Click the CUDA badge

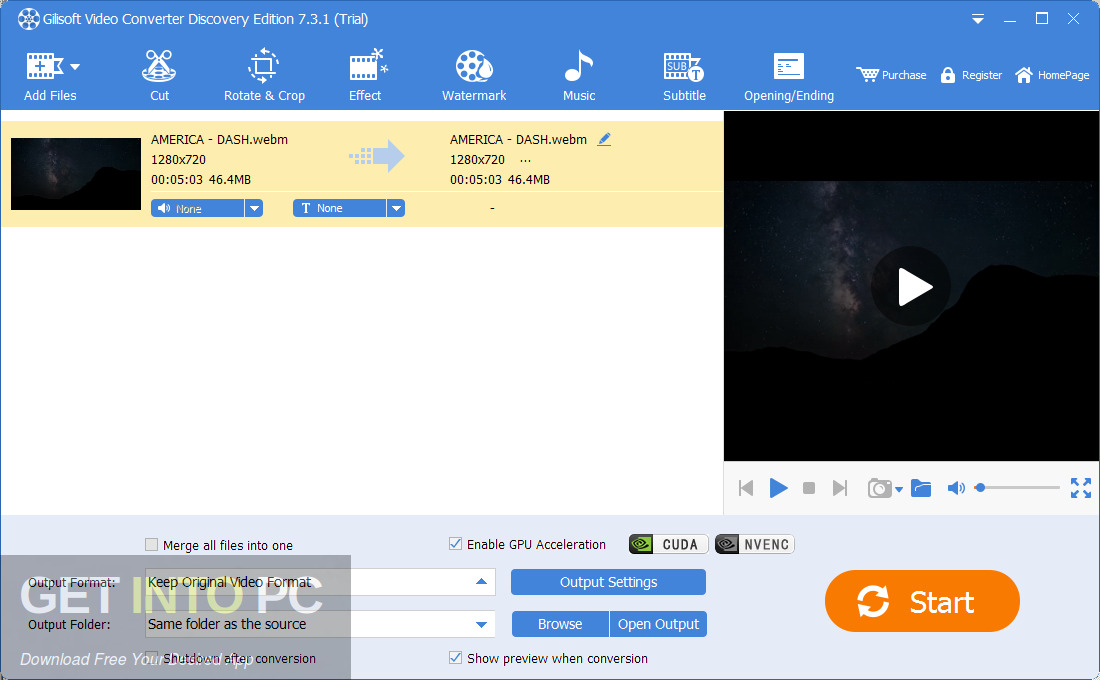[669, 545]
